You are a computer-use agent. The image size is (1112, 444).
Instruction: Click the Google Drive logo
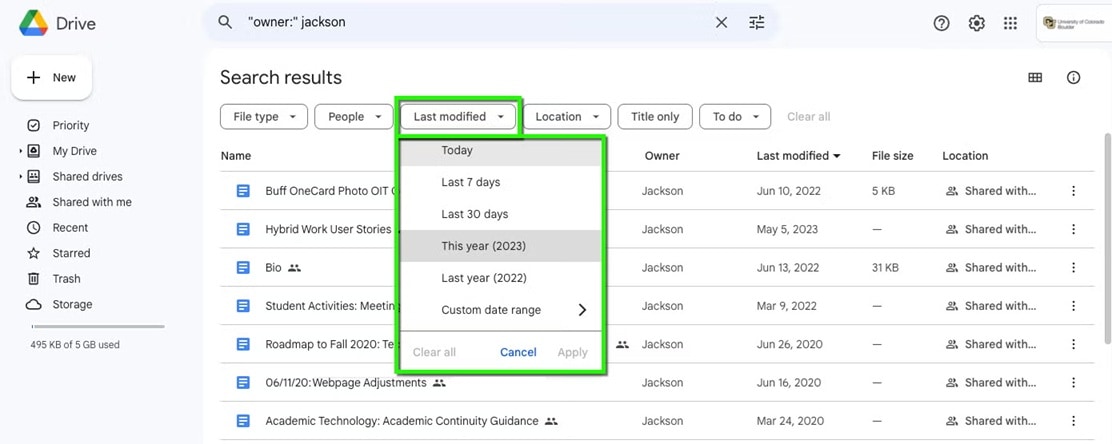coord(33,23)
